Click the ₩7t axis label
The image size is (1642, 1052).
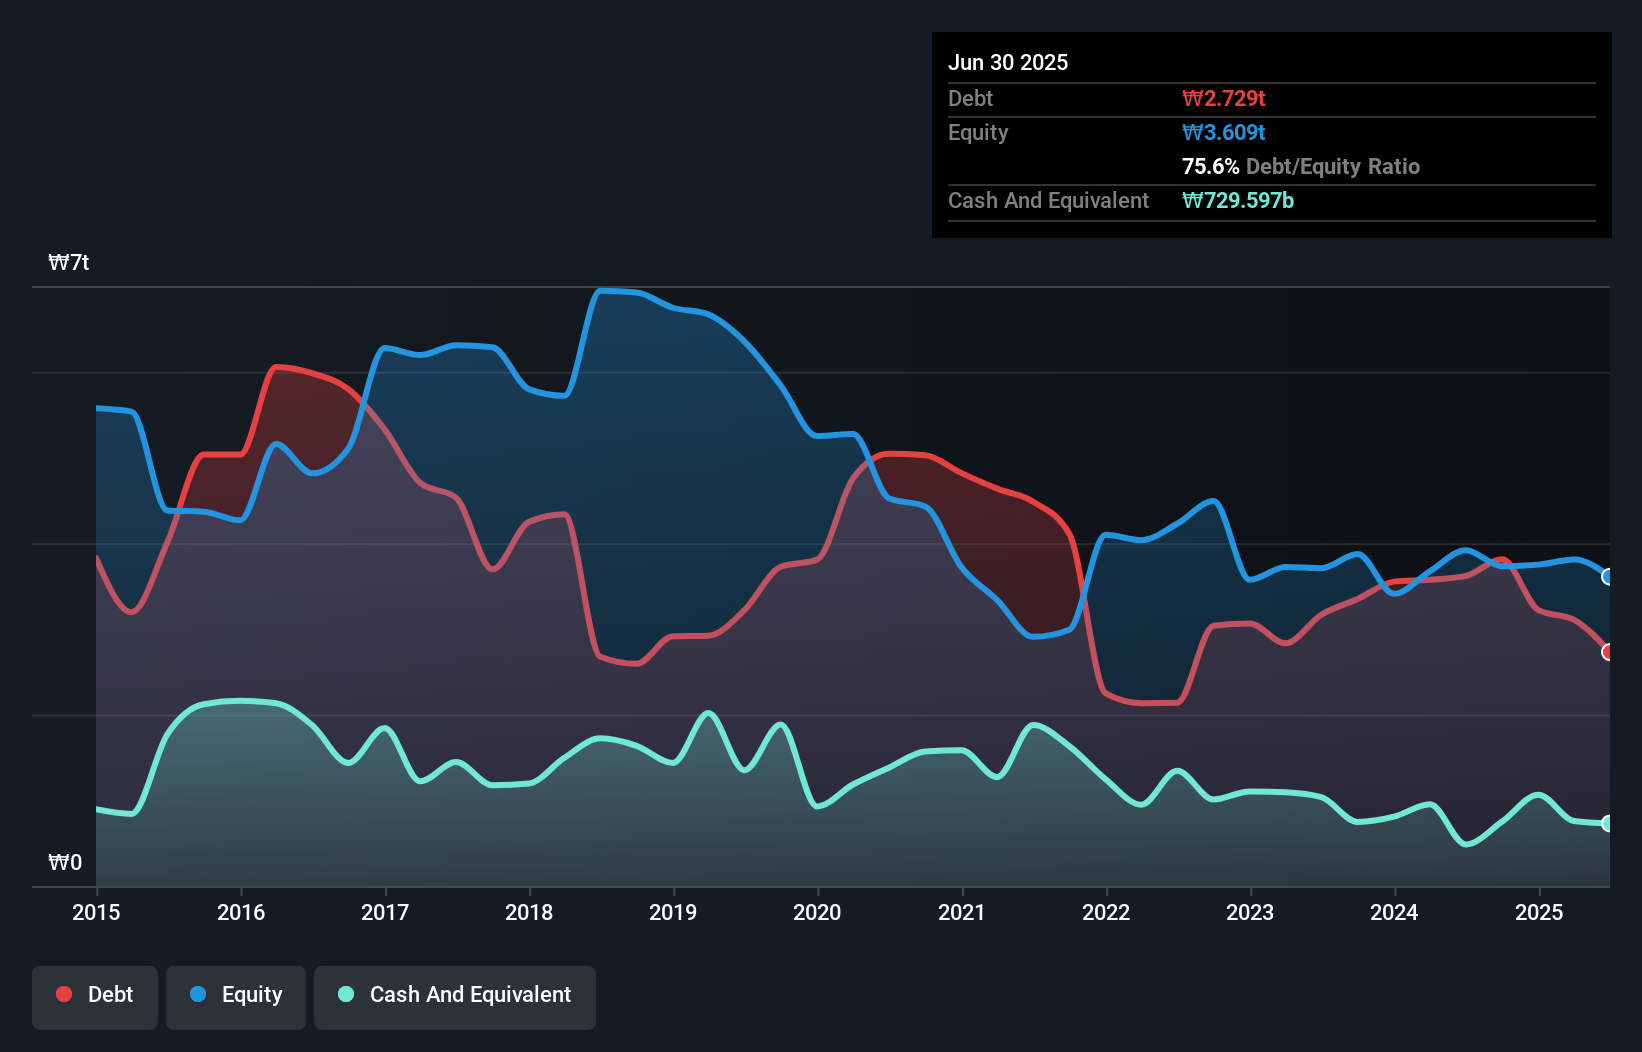[68, 262]
